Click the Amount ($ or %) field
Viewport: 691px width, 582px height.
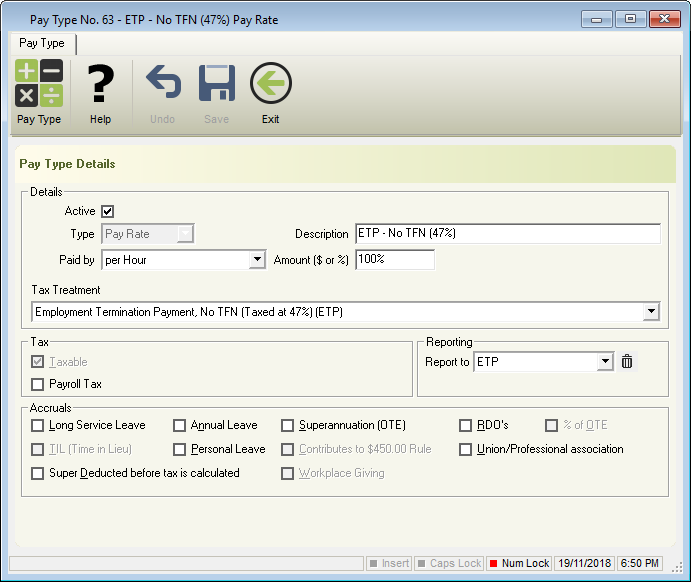(395, 259)
